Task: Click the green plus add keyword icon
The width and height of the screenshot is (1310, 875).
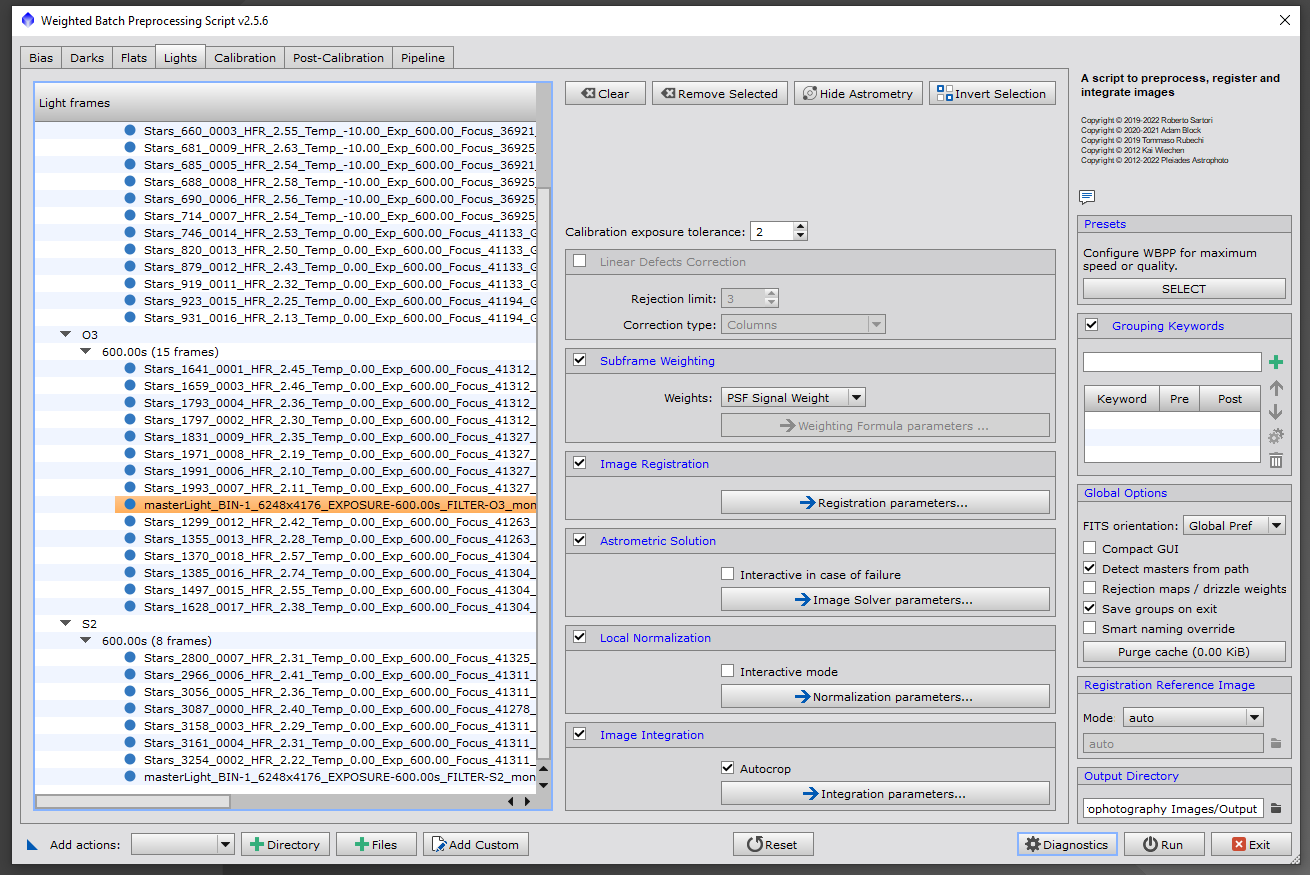Action: [1275, 362]
